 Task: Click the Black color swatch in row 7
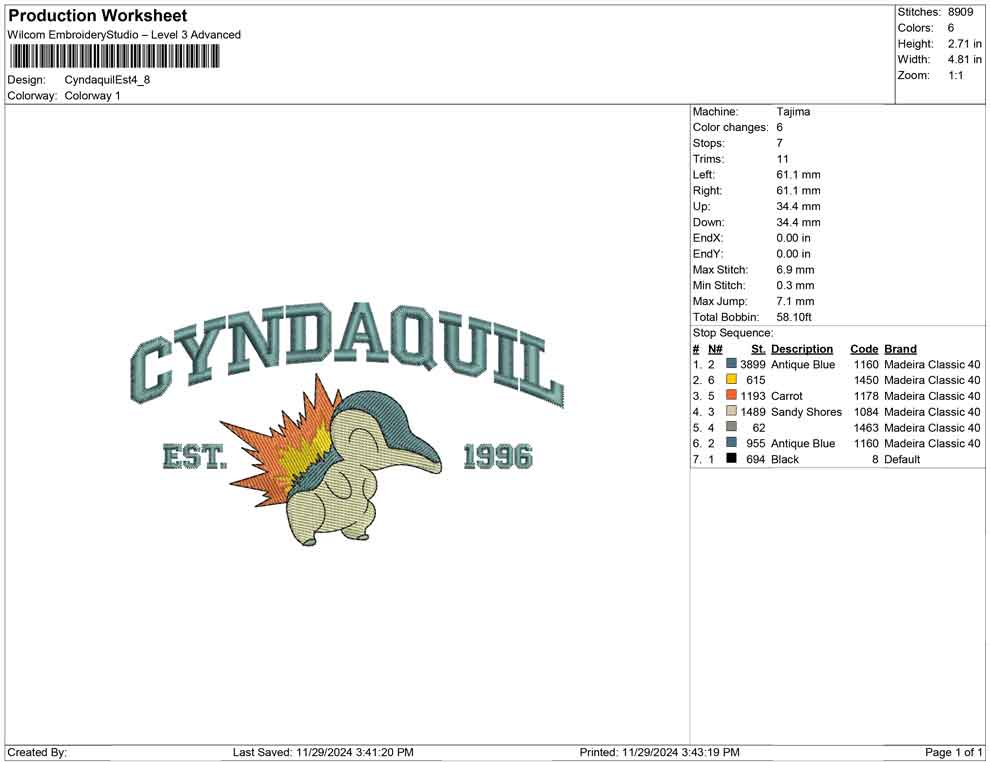pyautogui.click(x=731, y=458)
